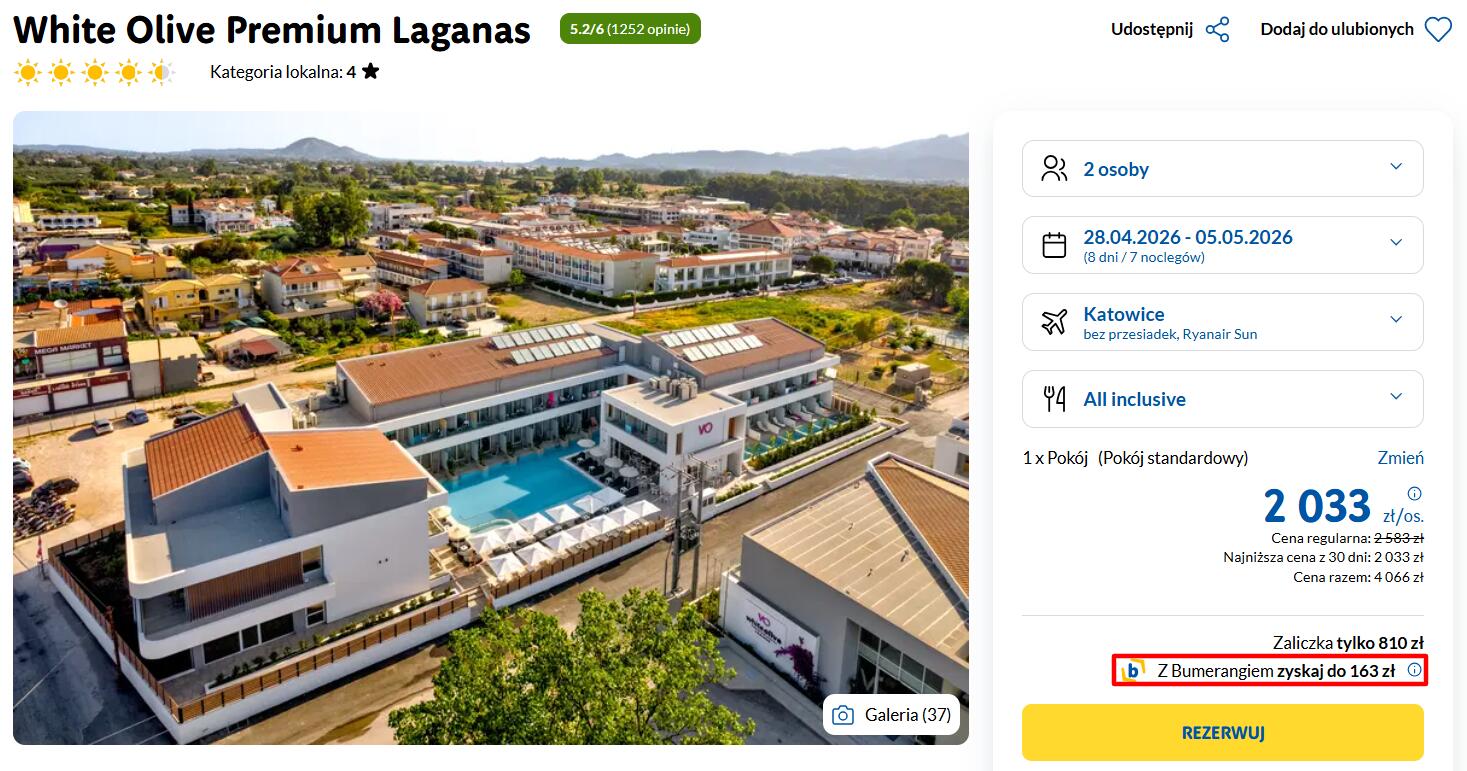Screen dimensions: 1467x771
Task: Open Galeria (37) photo gallery
Action: click(x=891, y=715)
